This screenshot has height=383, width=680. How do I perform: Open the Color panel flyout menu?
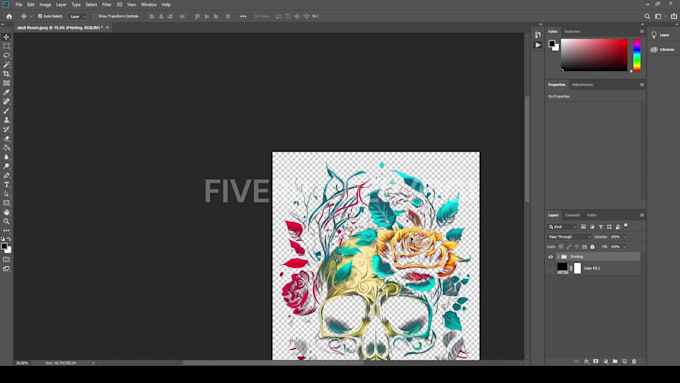[x=642, y=31]
